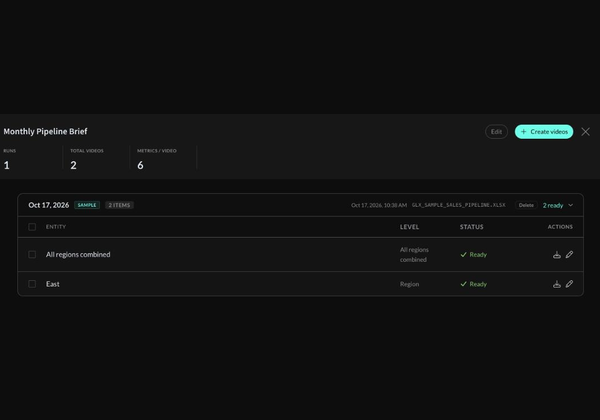Click the RUNS count value

click(7, 165)
